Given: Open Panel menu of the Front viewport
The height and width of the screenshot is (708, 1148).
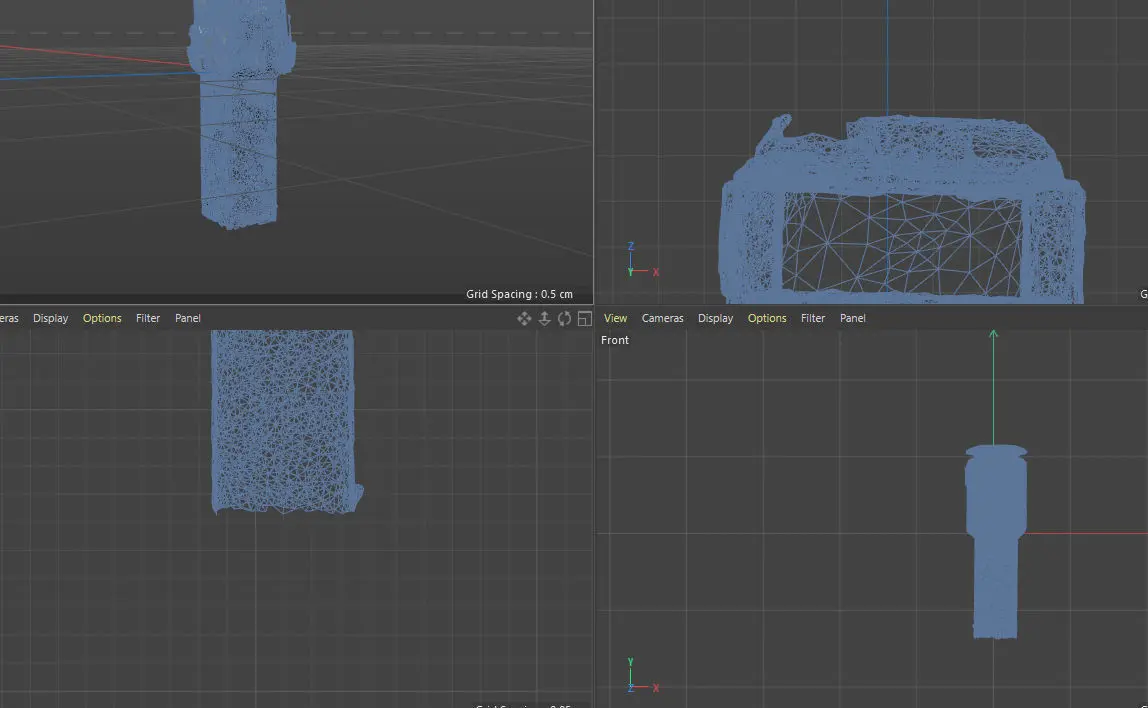Looking at the screenshot, I should tap(852, 318).
